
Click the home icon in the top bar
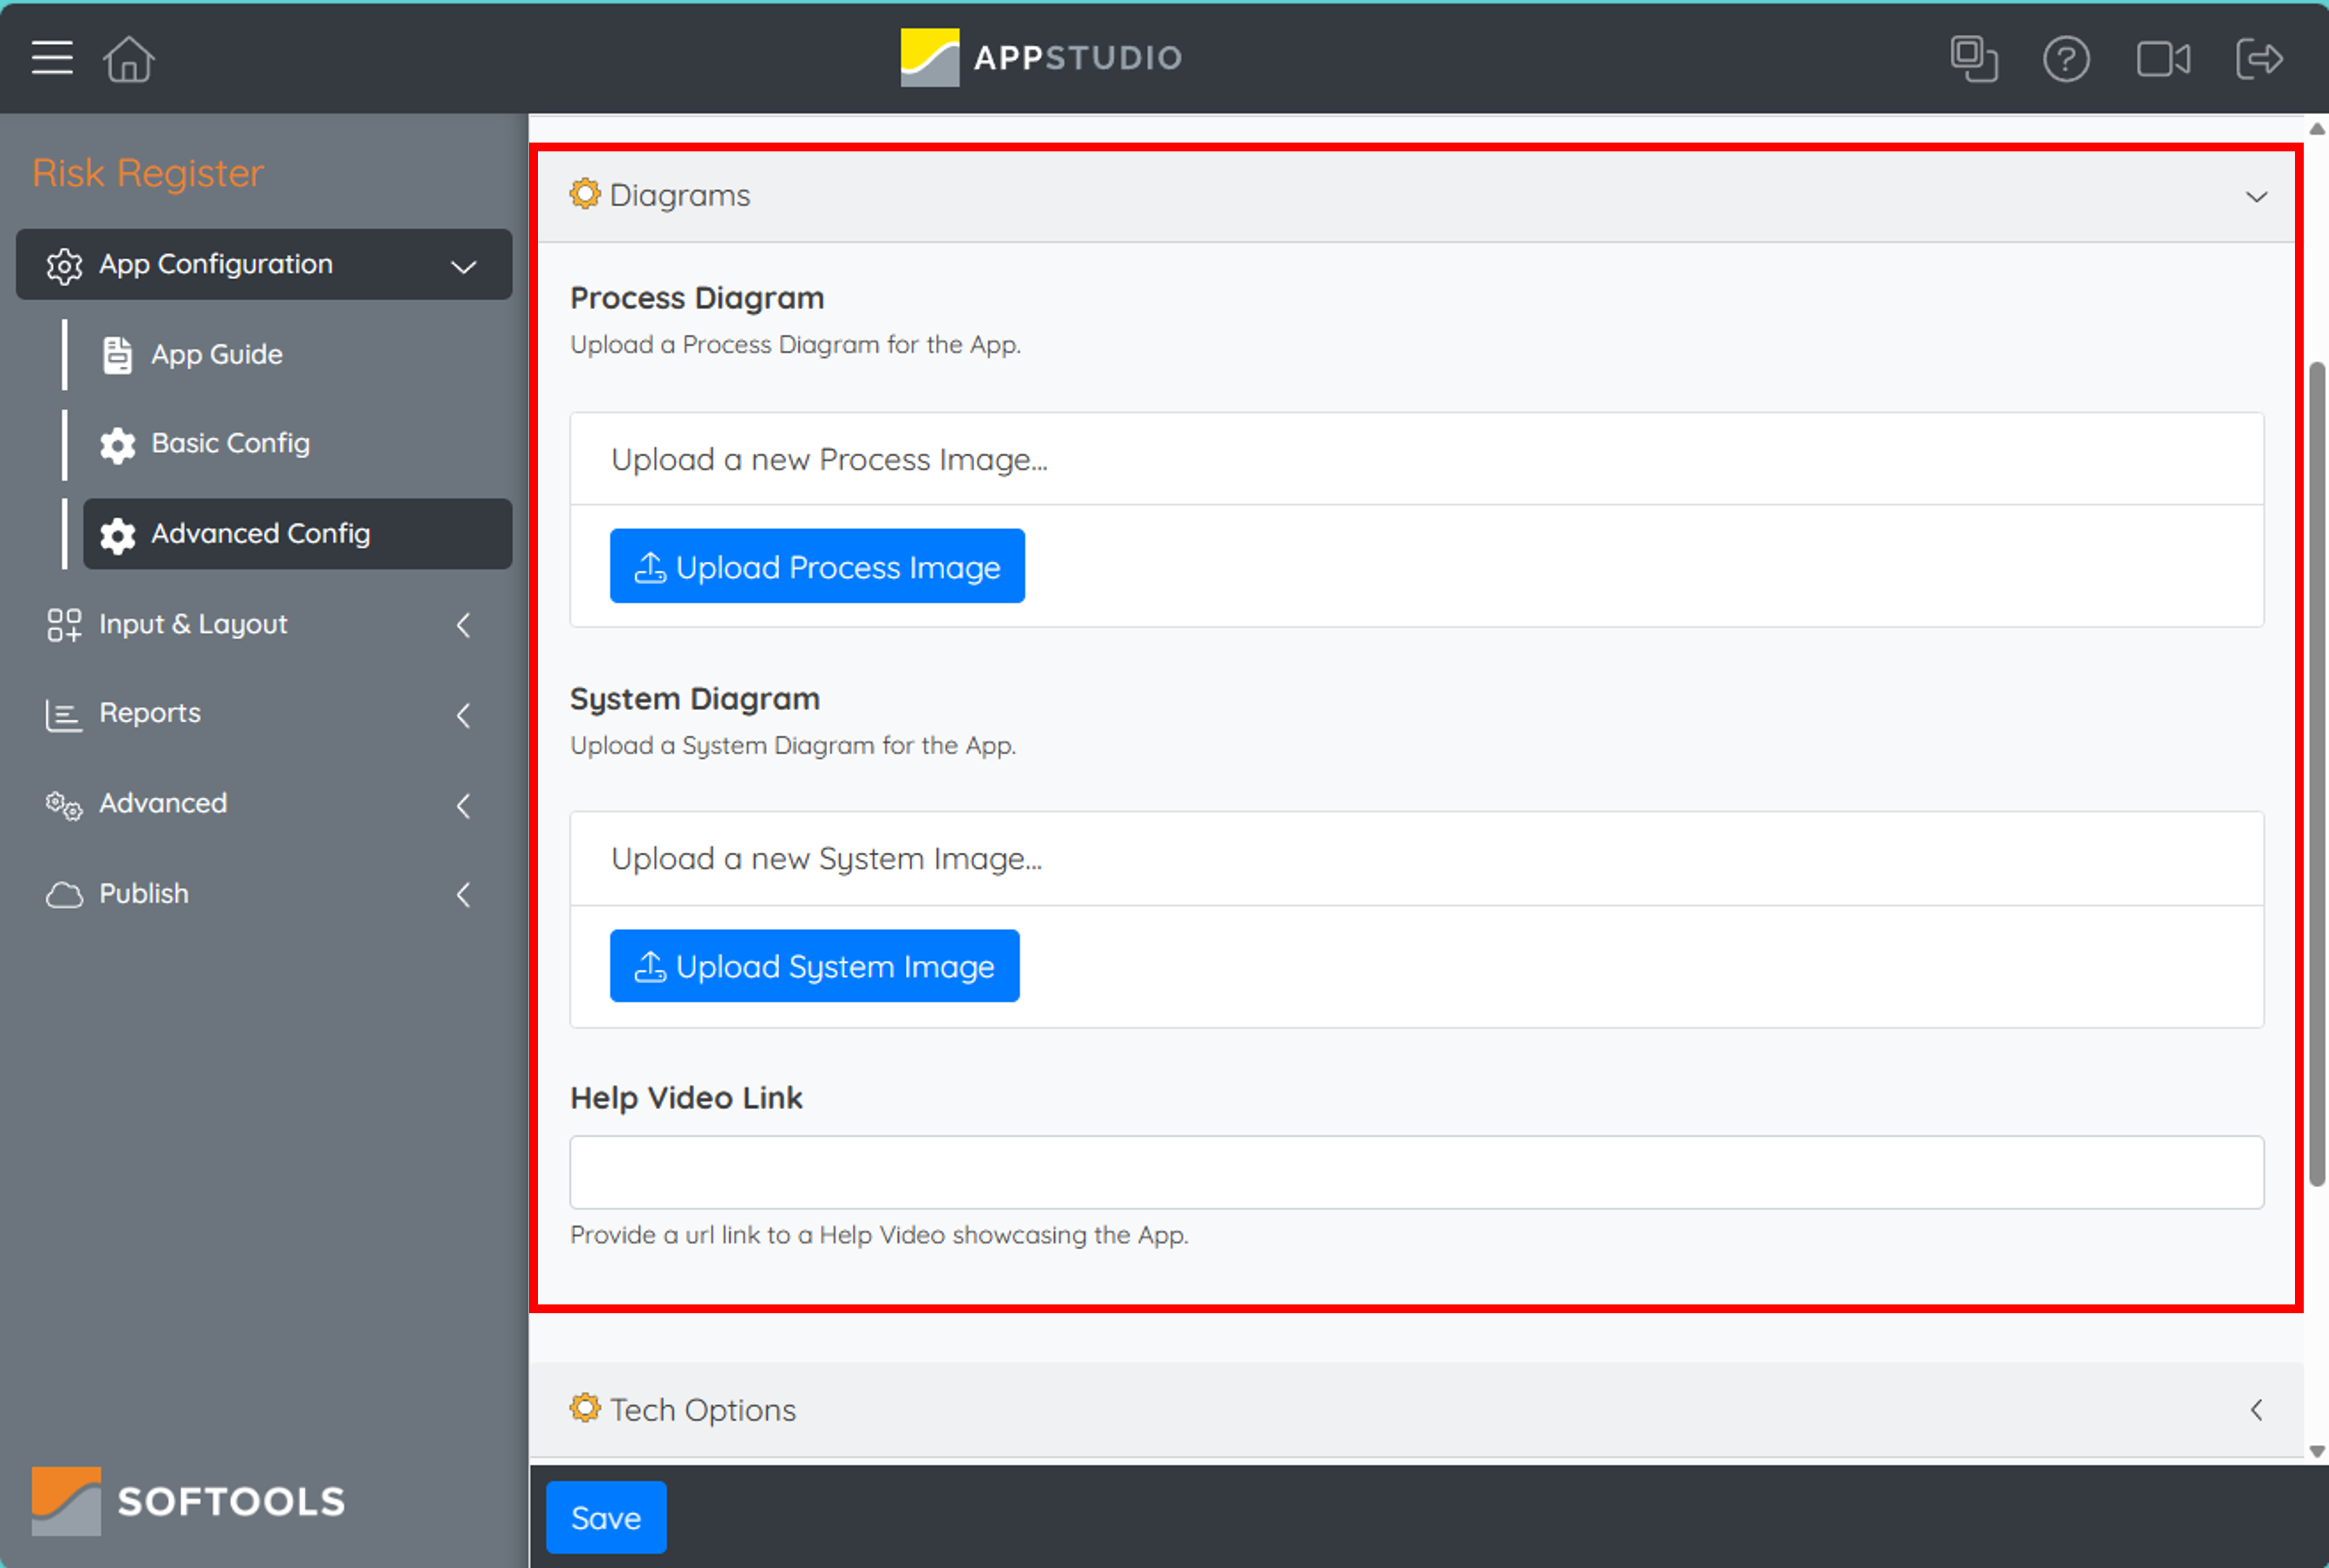pyautogui.click(x=128, y=59)
